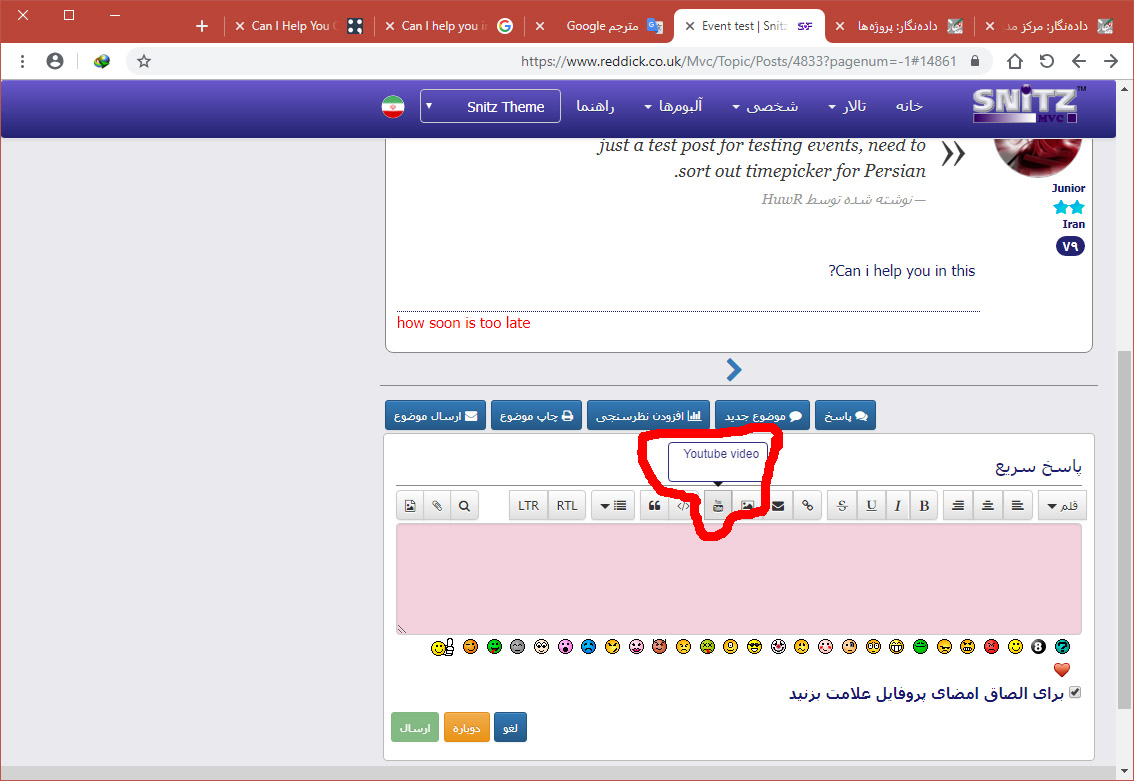Insert a YouTube video via toolbar icon
Viewport: 1134px width, 781px height.
717,506
